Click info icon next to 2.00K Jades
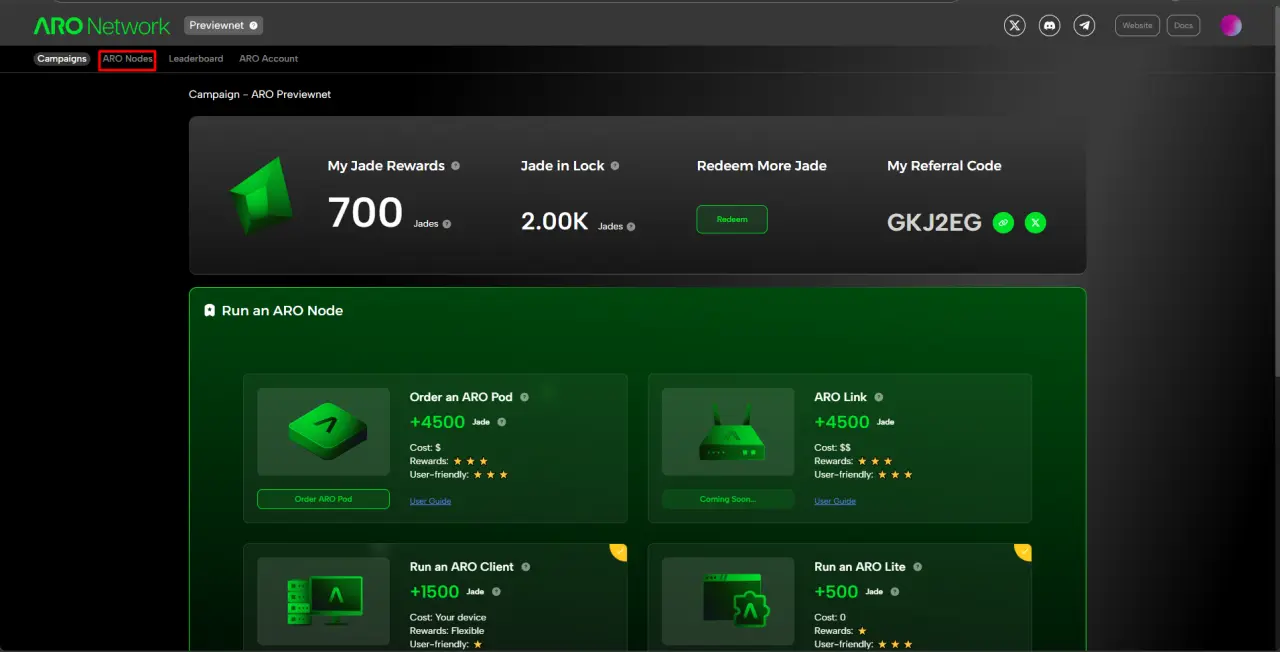 coord(631,227)
